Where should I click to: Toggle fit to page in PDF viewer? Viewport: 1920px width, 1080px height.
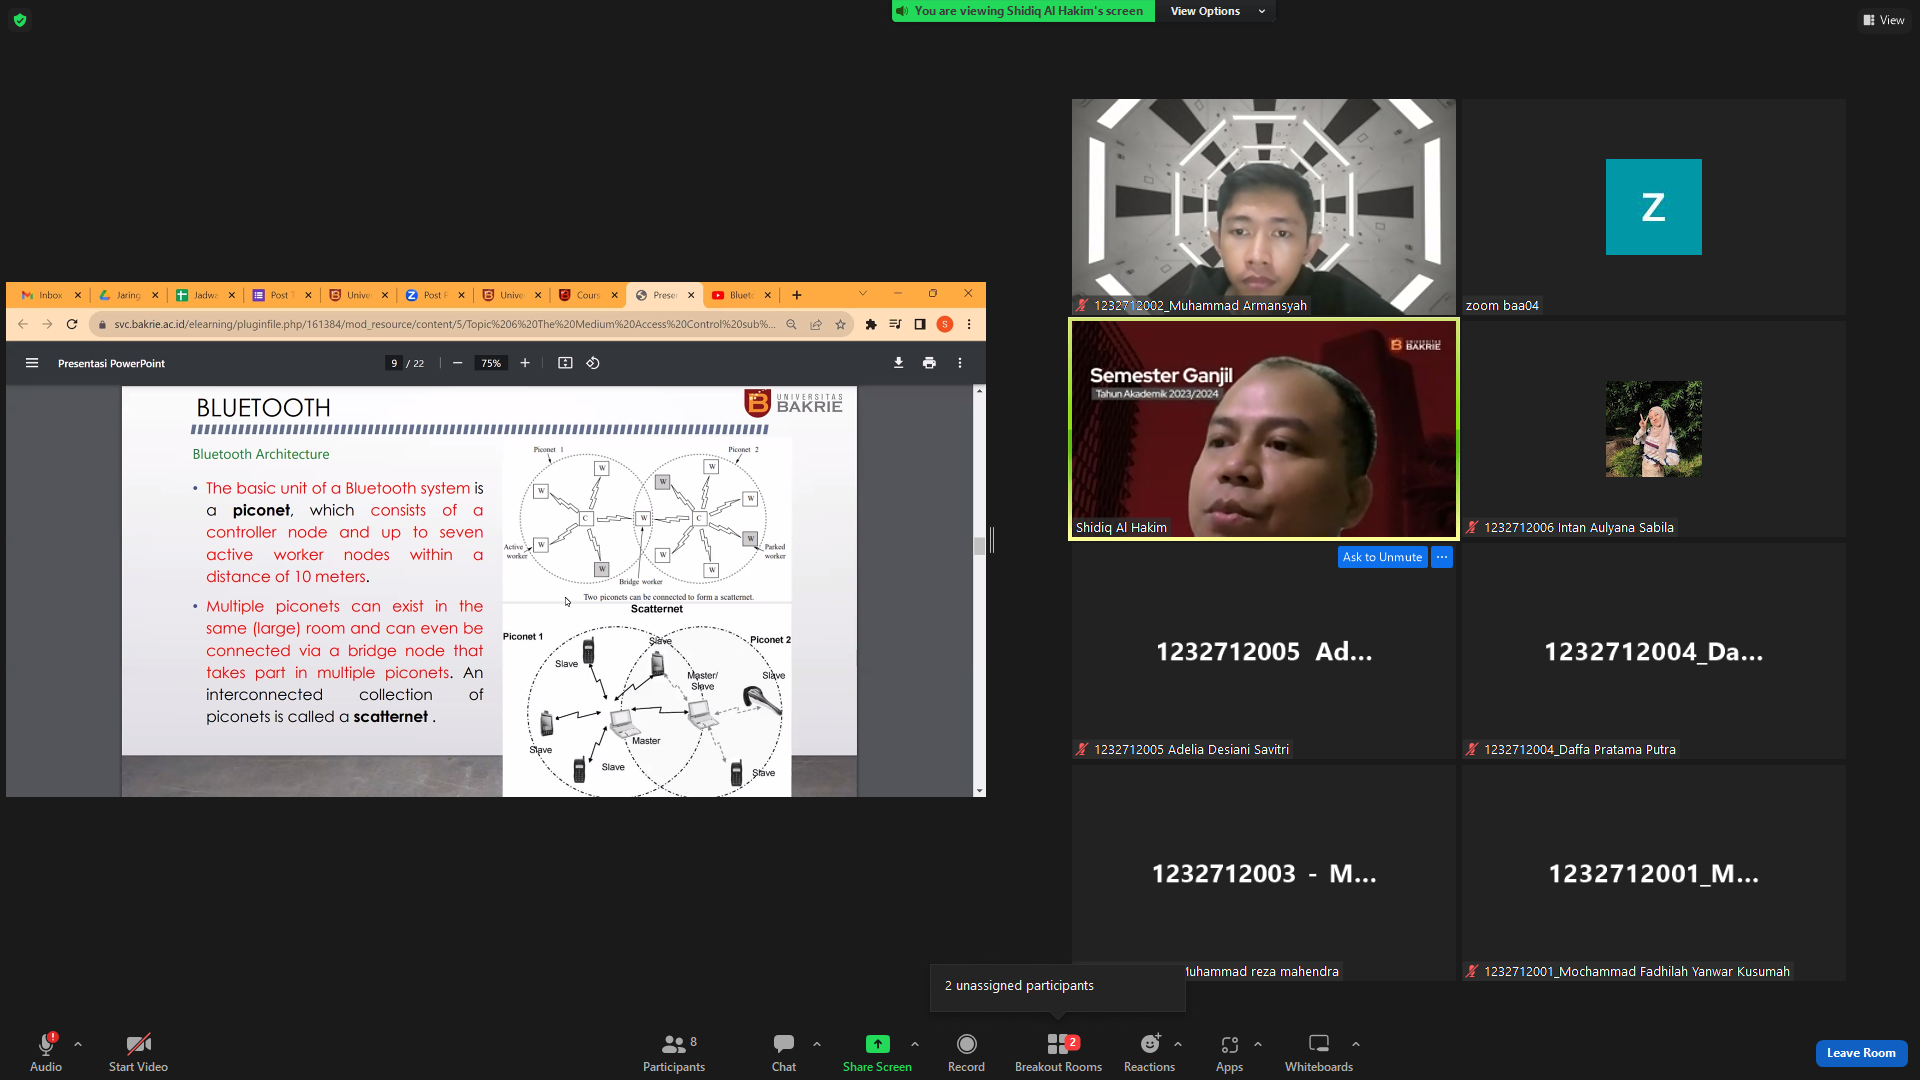coord(565,363)
